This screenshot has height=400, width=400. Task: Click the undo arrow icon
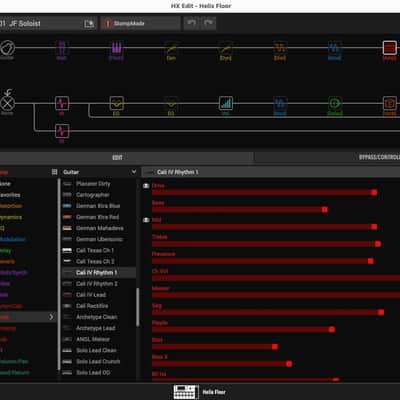[x=192, y=23]
